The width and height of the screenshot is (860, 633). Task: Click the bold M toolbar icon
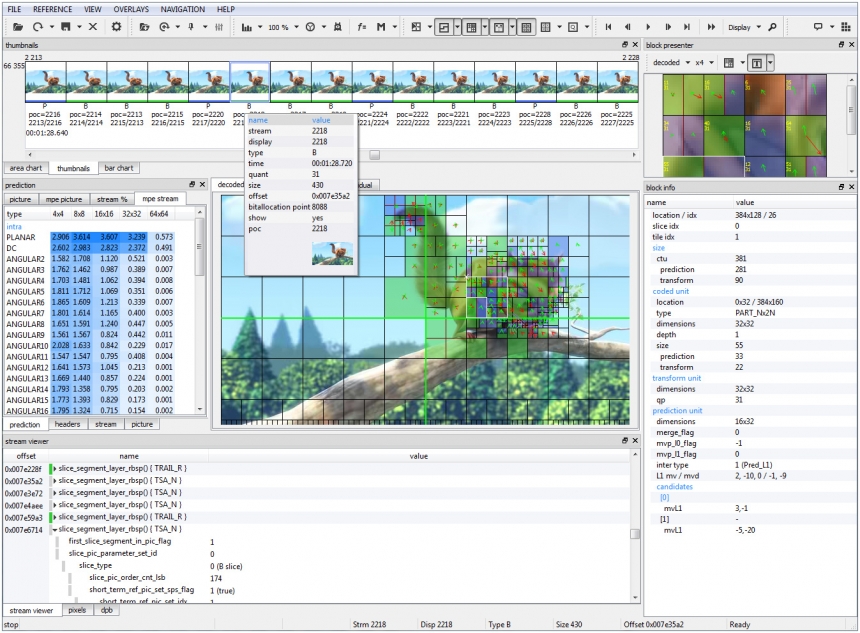(x=381, y=27)
